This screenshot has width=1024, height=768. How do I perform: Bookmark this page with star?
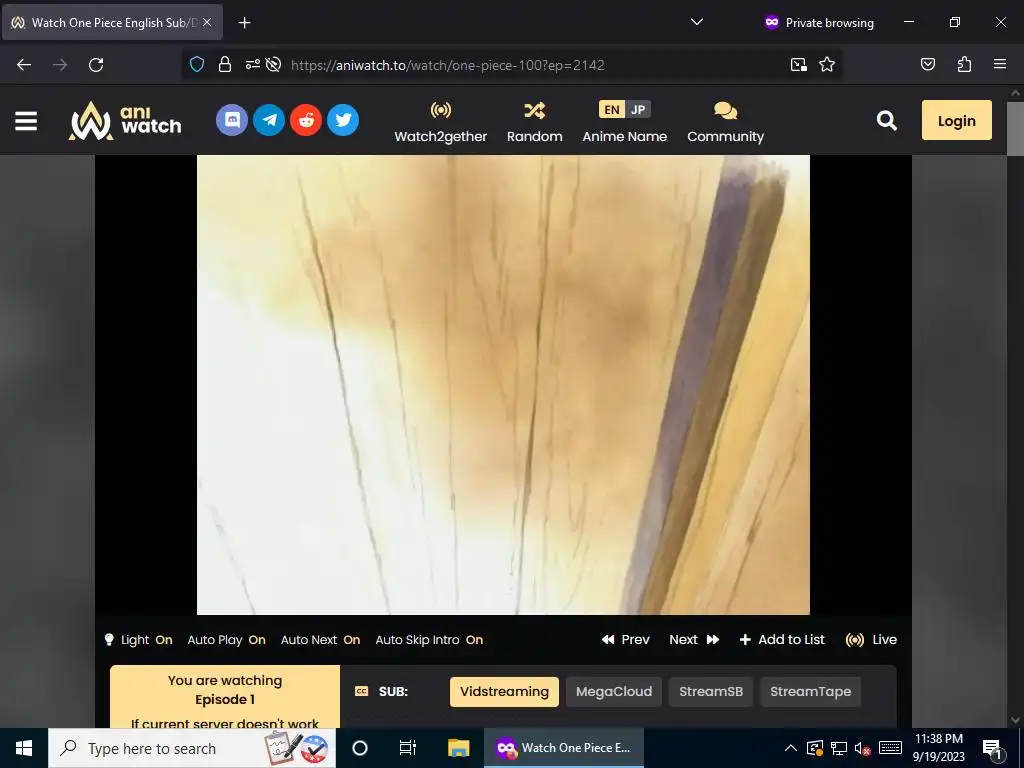827,65
